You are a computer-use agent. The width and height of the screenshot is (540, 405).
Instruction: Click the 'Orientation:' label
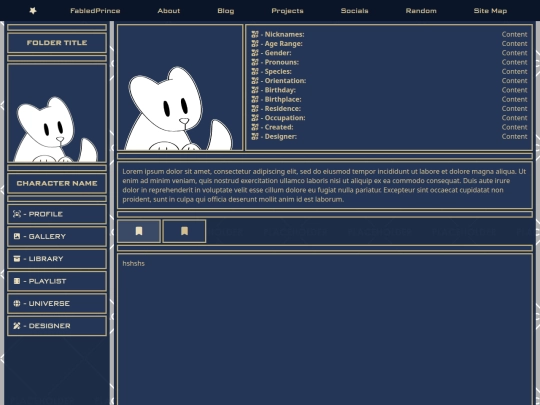[x=285, y=81]
